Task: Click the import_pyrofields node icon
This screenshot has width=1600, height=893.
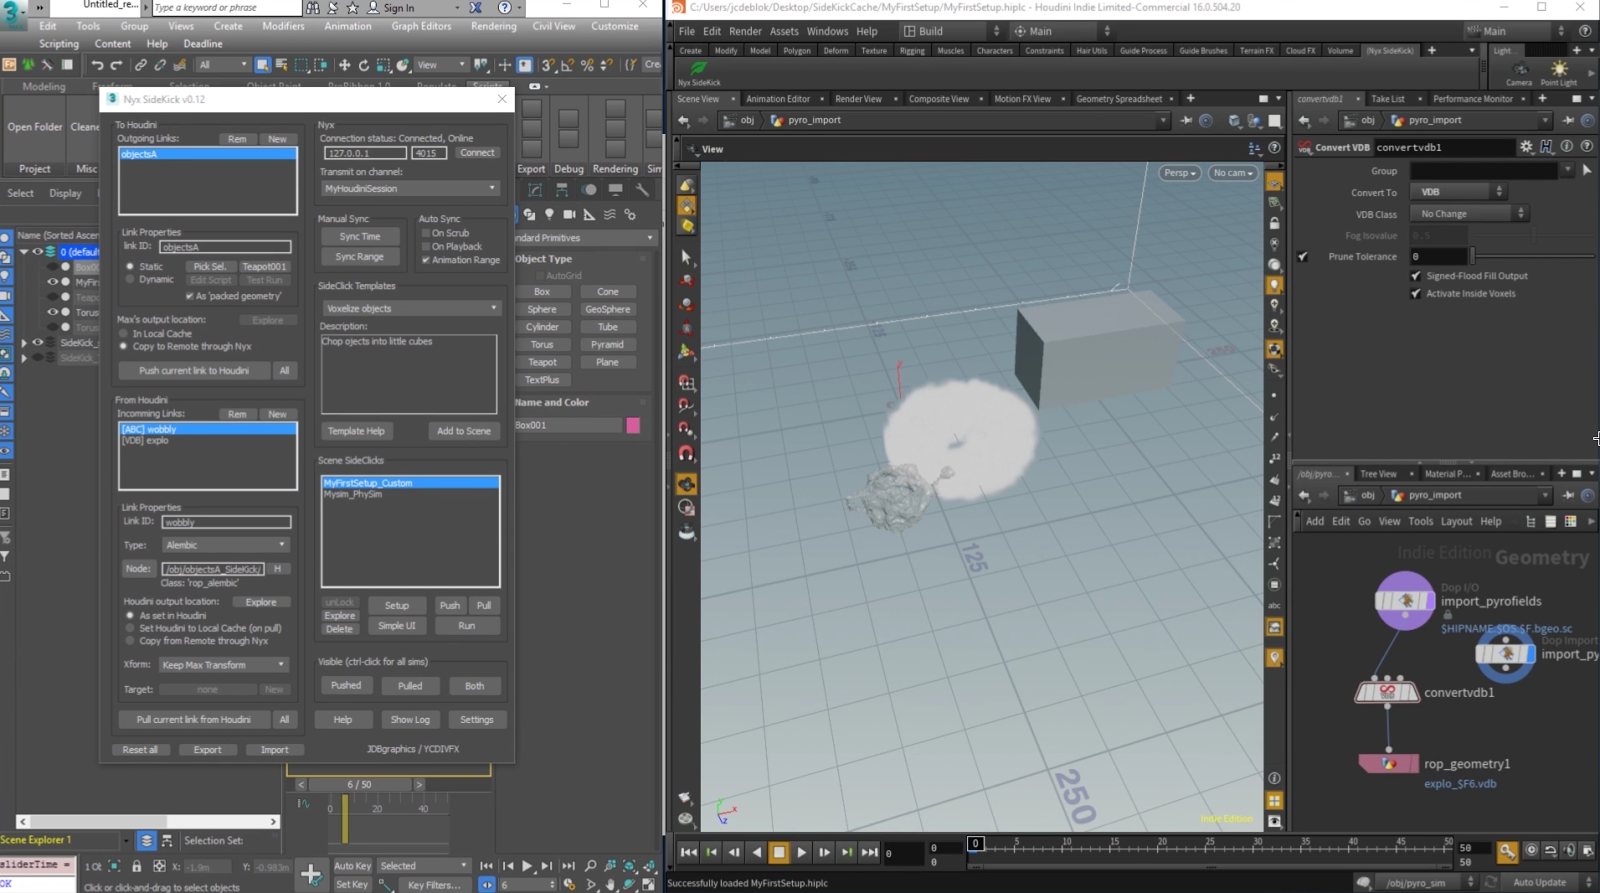Action: [1404, 601]
